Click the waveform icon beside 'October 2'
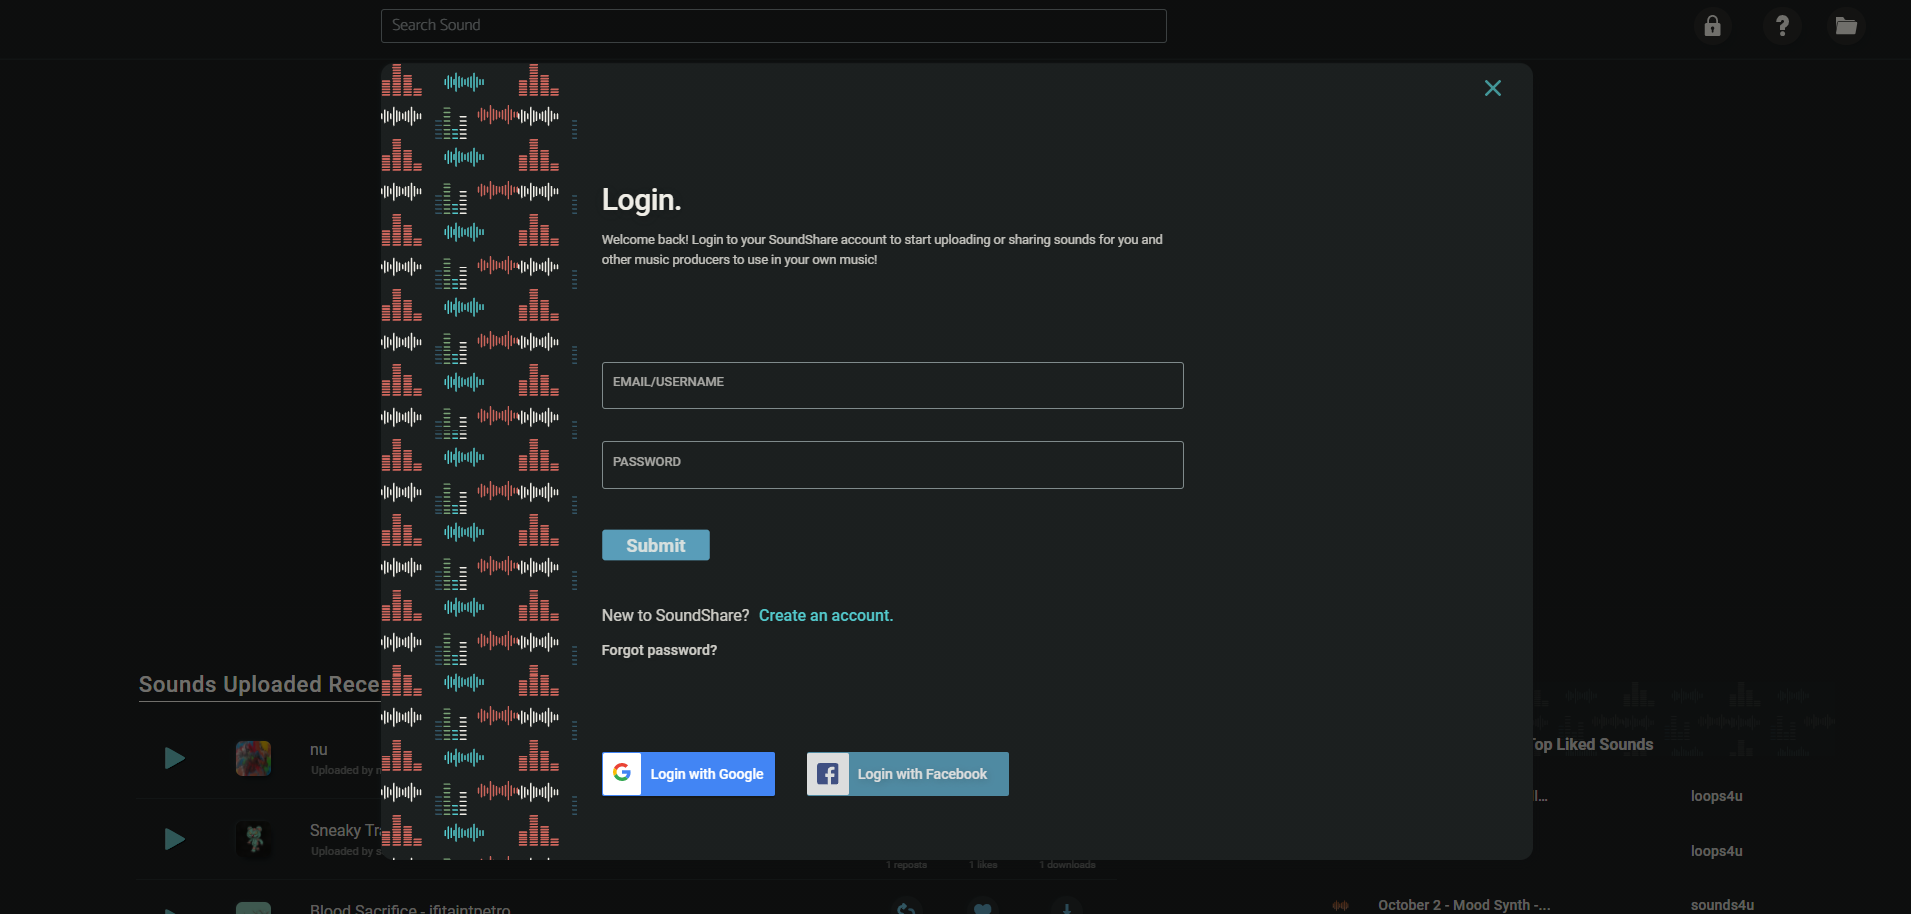 click(x=1341, y=905)
